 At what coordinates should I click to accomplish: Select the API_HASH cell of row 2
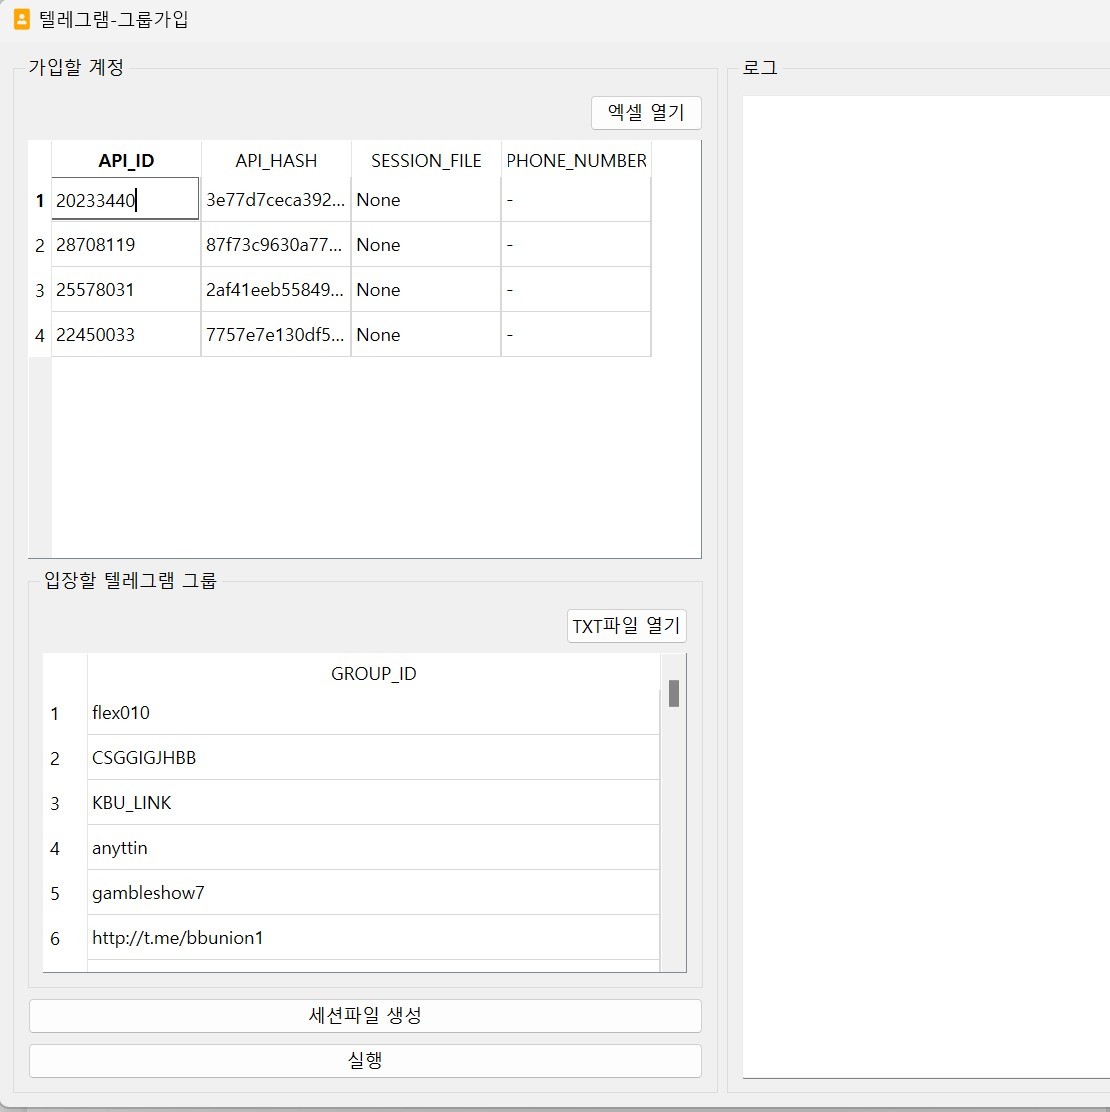[275, 244]
